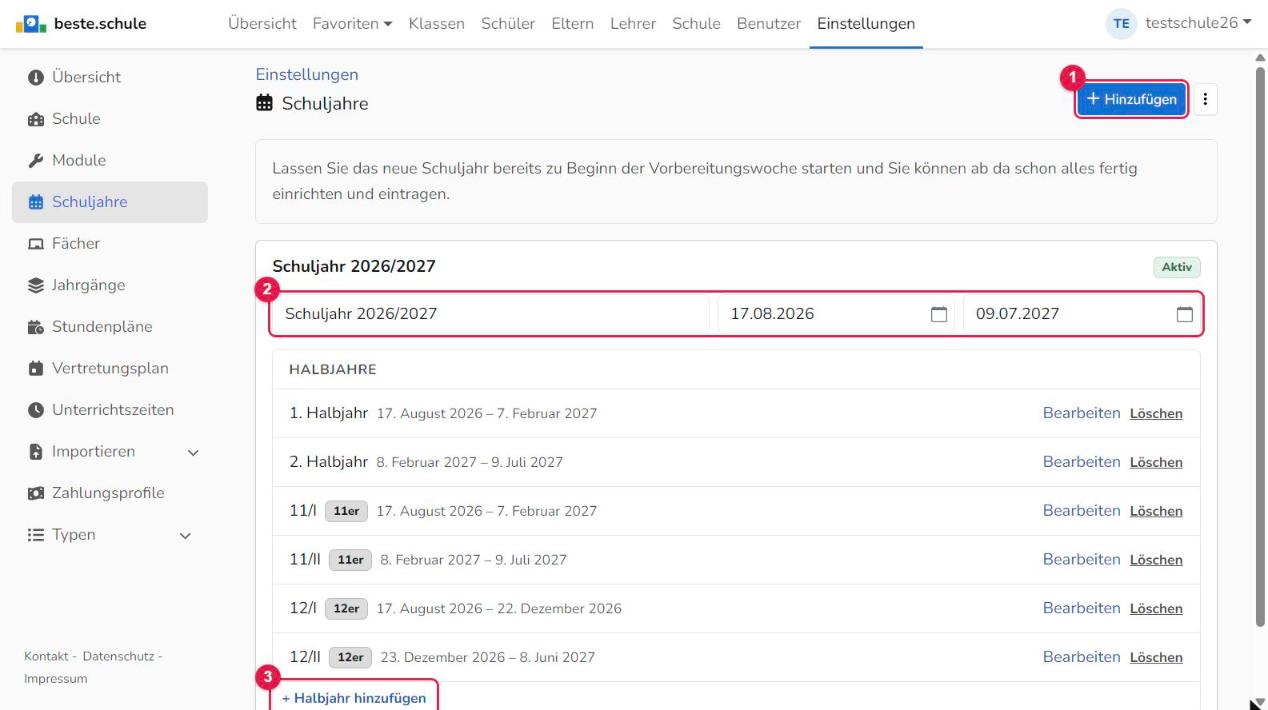This screenshot has height=710, width=1268.
Task: Click Löschen for 12/I
Action: click(1156, 609)
